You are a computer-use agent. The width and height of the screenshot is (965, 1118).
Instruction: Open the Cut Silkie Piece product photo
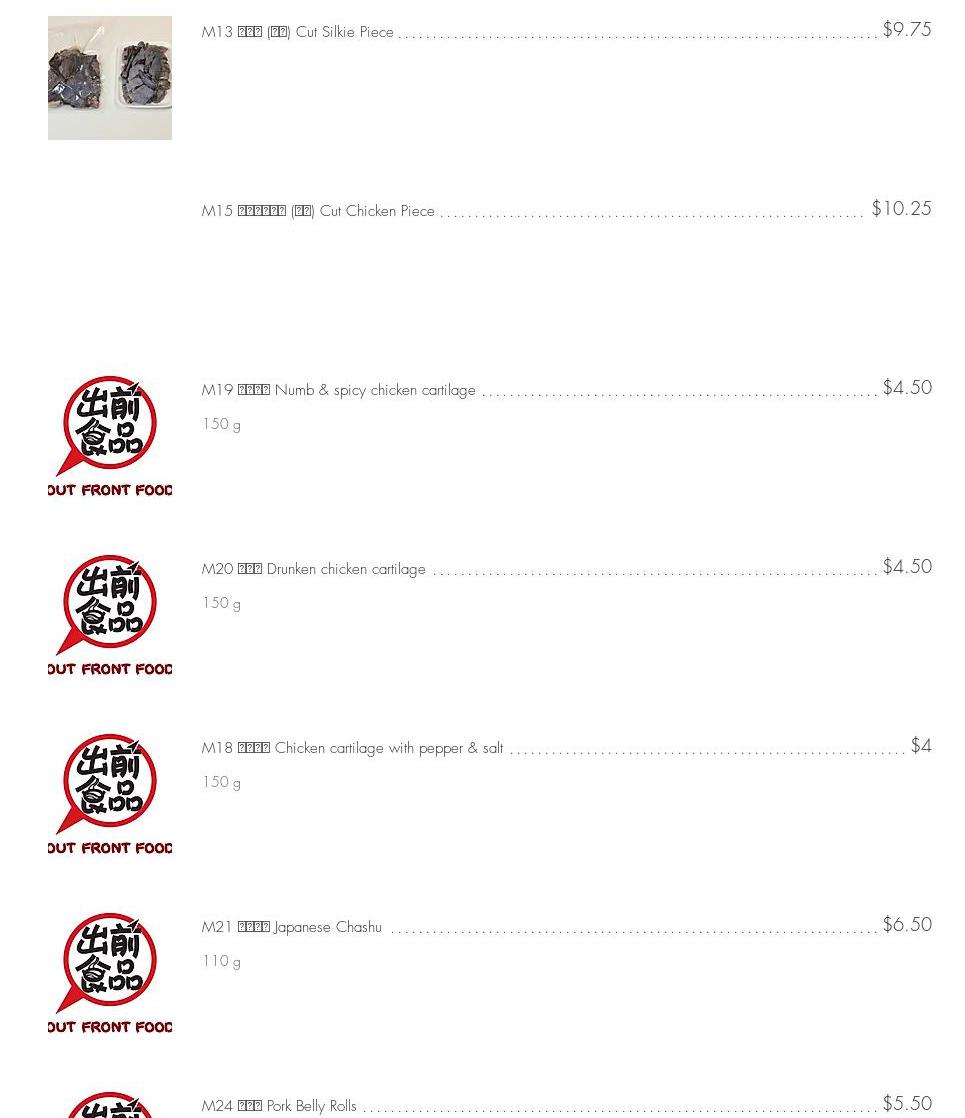point(110,78)
